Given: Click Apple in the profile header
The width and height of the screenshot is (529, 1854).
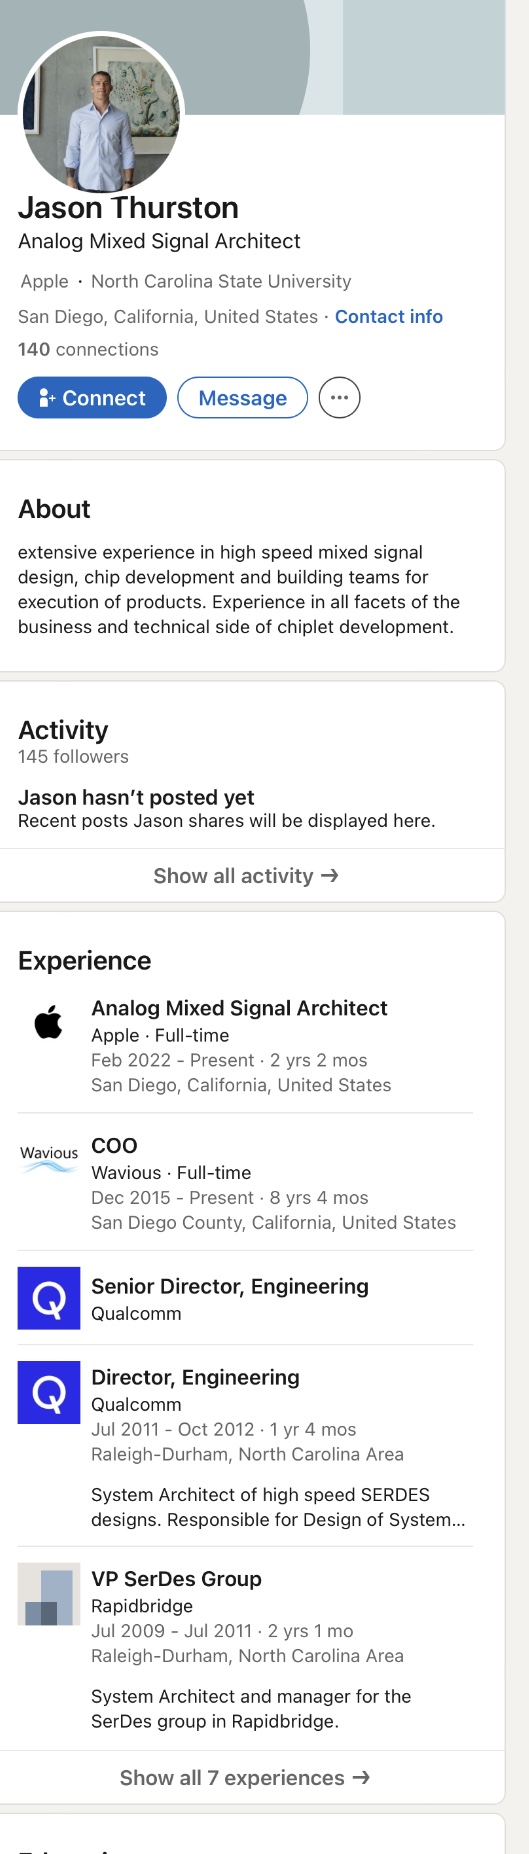Looking at the screenshot, I should click(x=45, y=282).
